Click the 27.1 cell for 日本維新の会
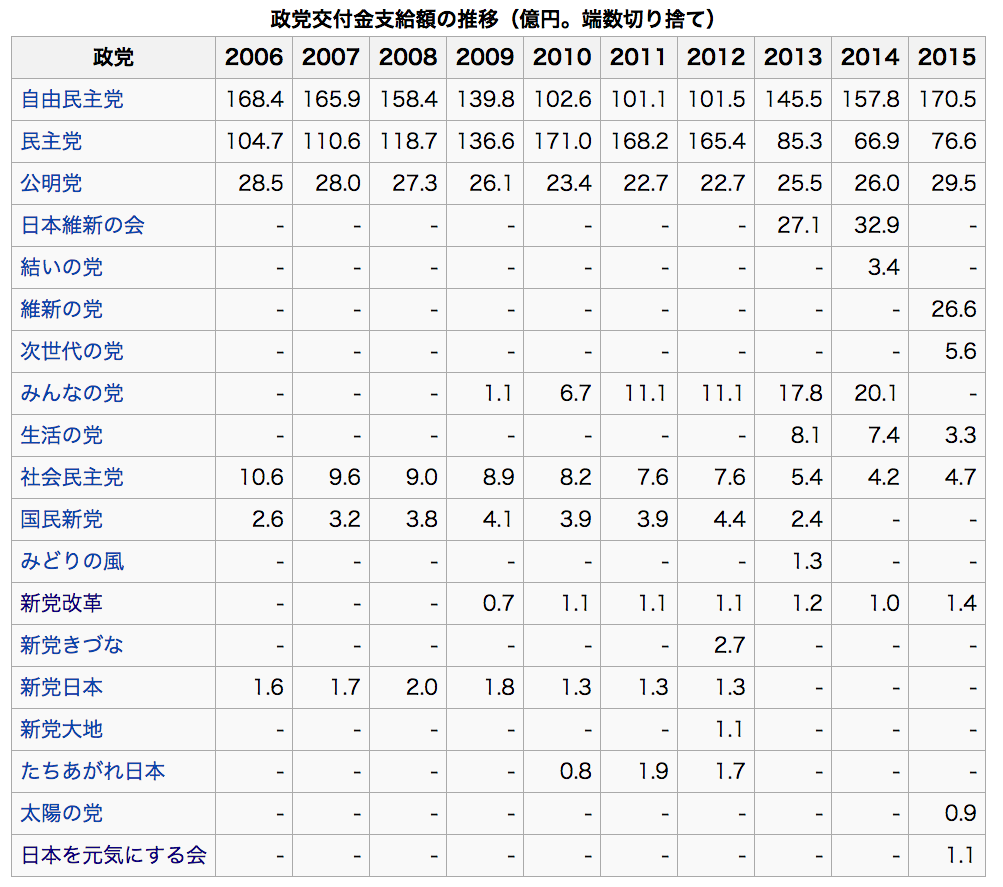The height and width of the screenshot is (887, 1003). [793, 226]
